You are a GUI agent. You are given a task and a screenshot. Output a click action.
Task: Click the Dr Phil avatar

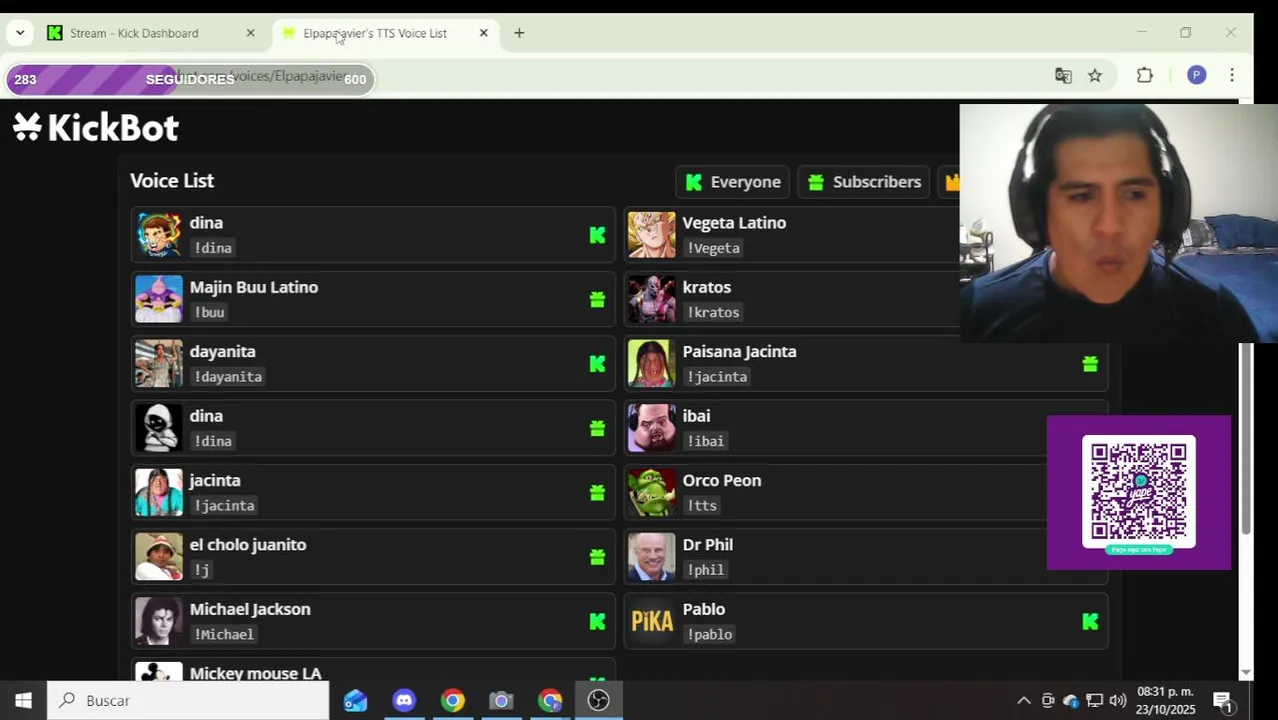(651, 557)
